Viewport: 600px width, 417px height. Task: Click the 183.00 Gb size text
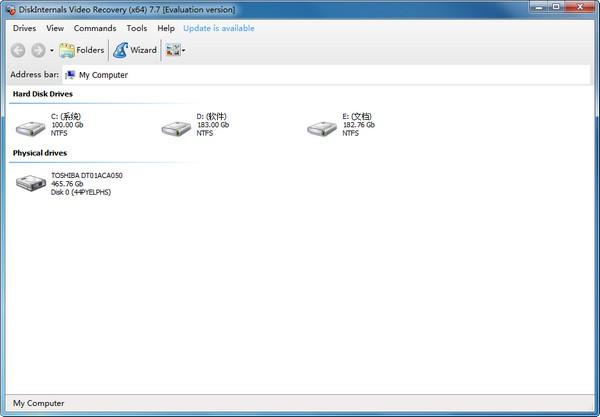coord(213,125)
